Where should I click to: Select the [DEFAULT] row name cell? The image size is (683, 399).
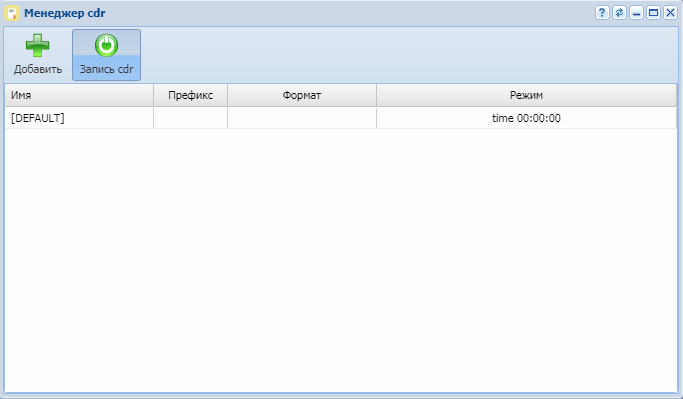[x=79, y=118]
